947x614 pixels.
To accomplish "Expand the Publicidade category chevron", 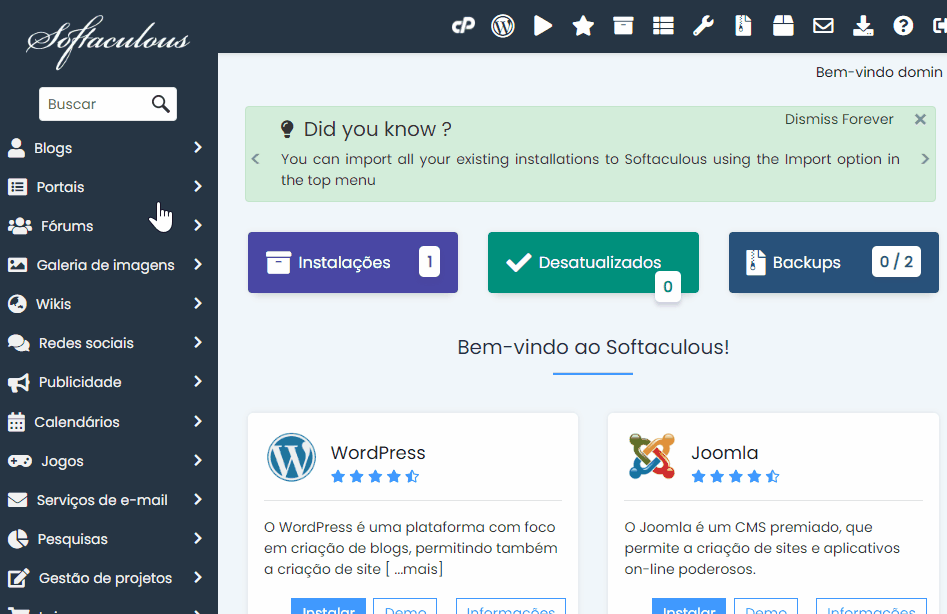I will point(198,382).
